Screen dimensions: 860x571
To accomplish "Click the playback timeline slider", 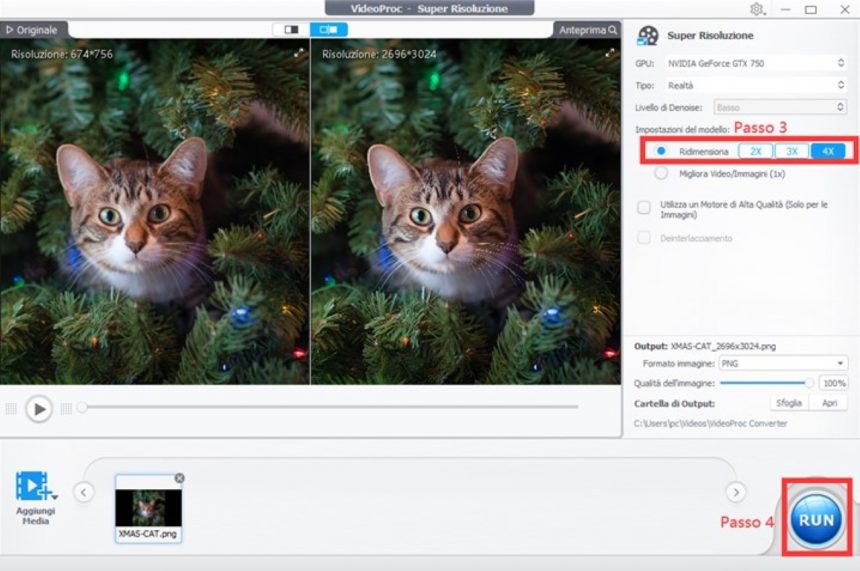I will [x=328, y=407].
